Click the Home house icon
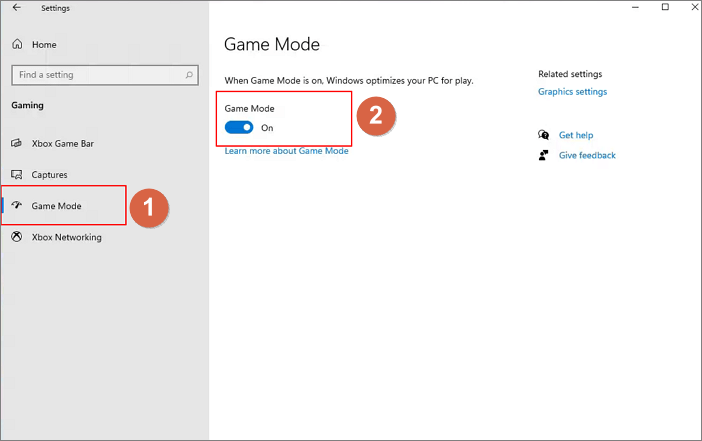Screen dimensions: 702x441 (x=17, y=45)
